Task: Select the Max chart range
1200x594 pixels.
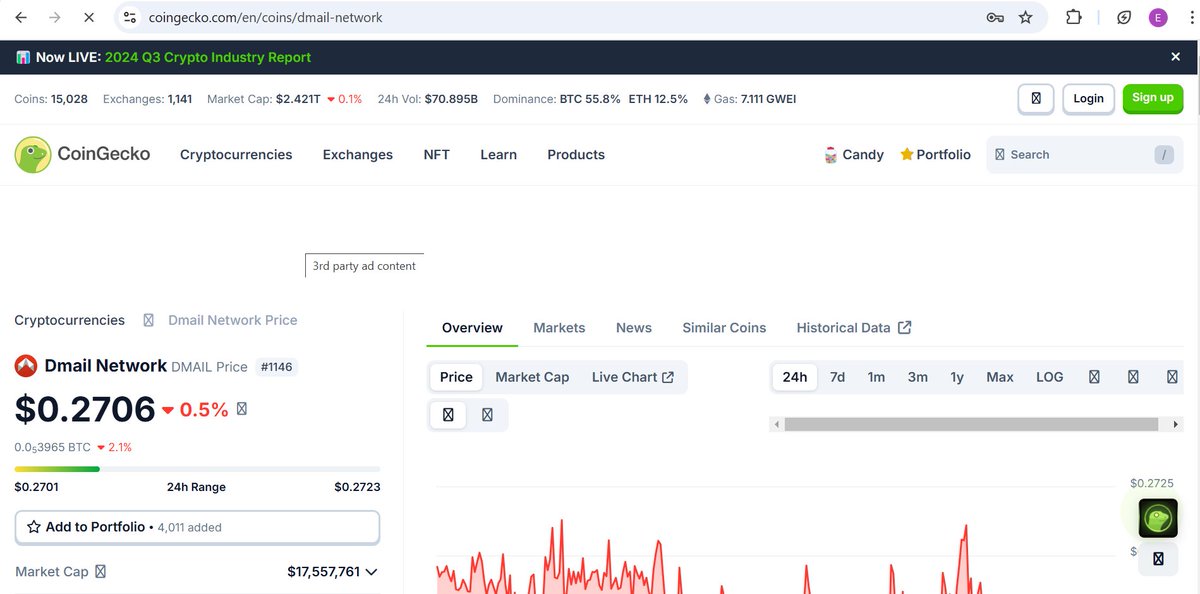Action: pyautogui.click(x=1000, y=377)
